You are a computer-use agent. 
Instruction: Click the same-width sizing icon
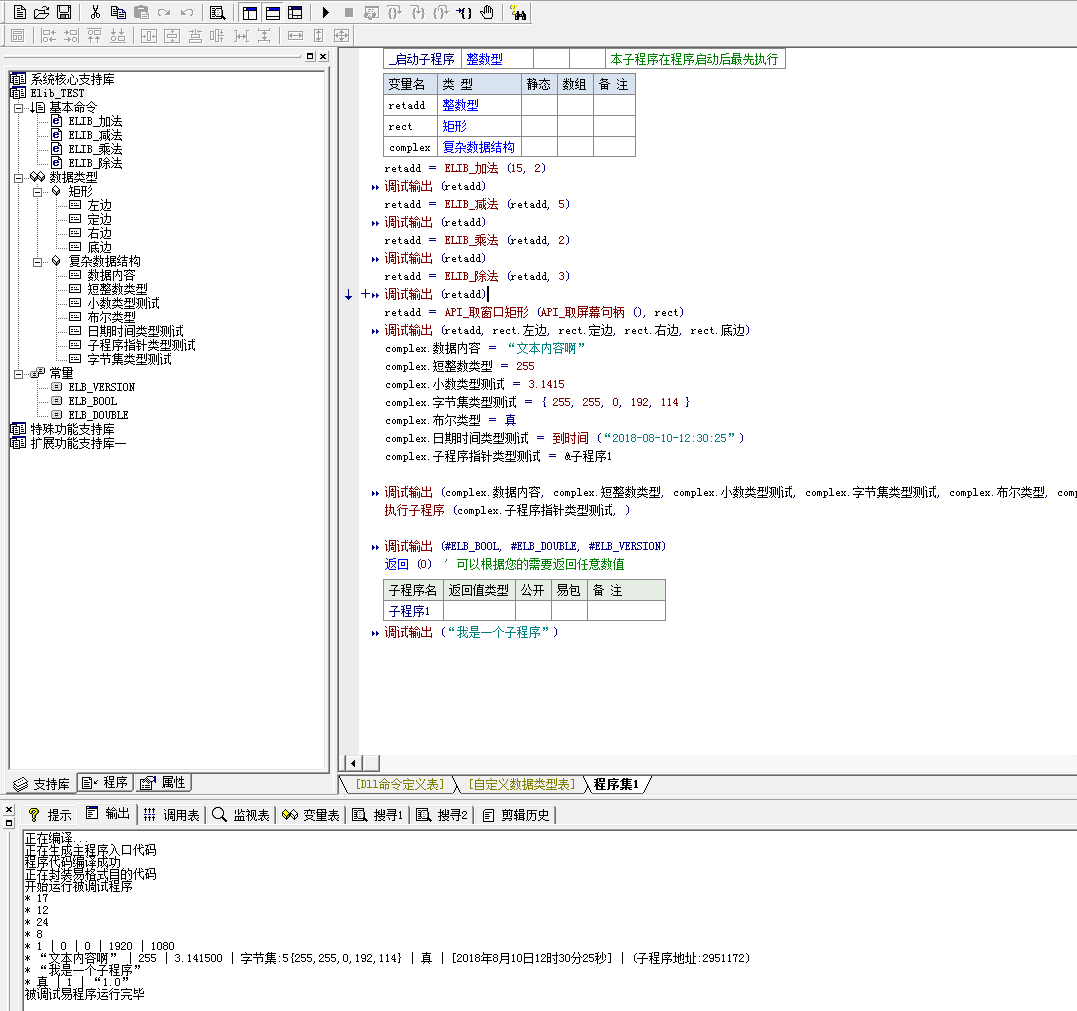[295, 36]
